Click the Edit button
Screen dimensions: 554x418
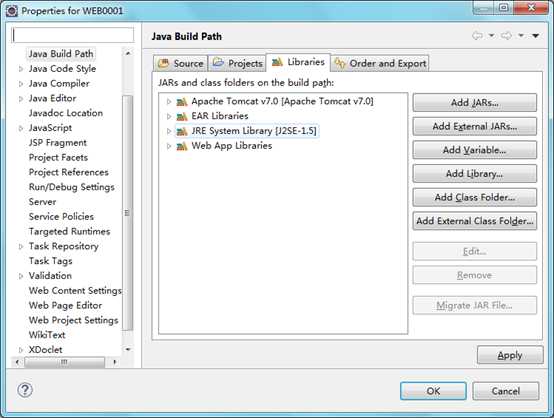pyautogui.click(x=475, y=251)
